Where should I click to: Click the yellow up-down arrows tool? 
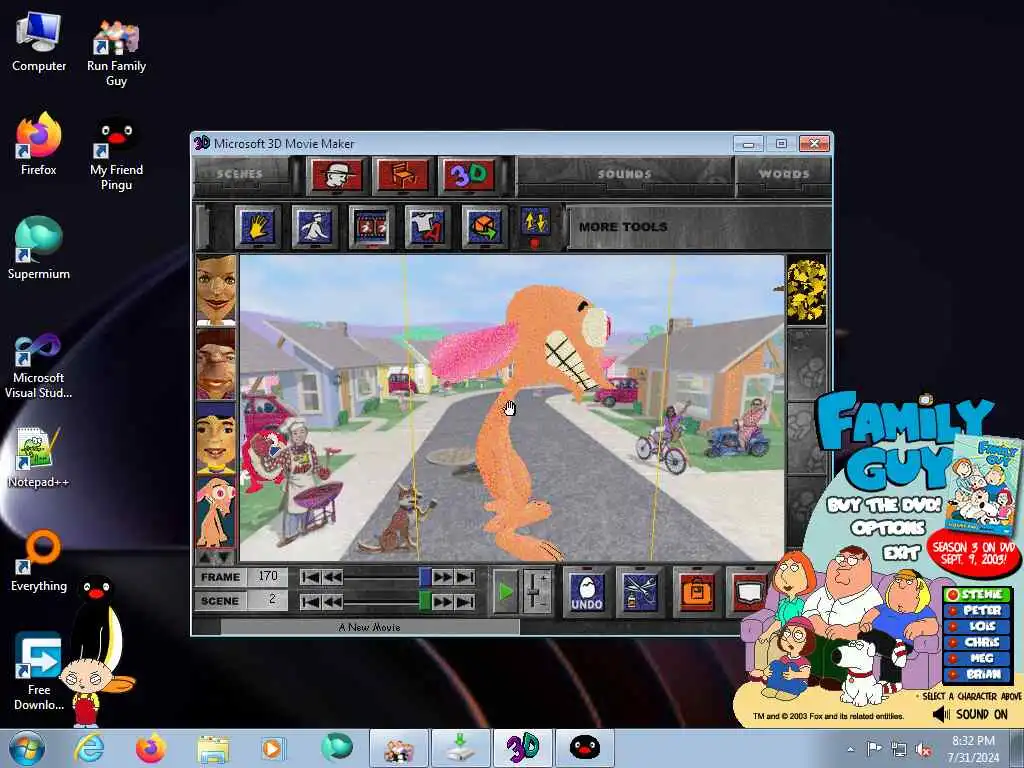[x=535, y=221]
